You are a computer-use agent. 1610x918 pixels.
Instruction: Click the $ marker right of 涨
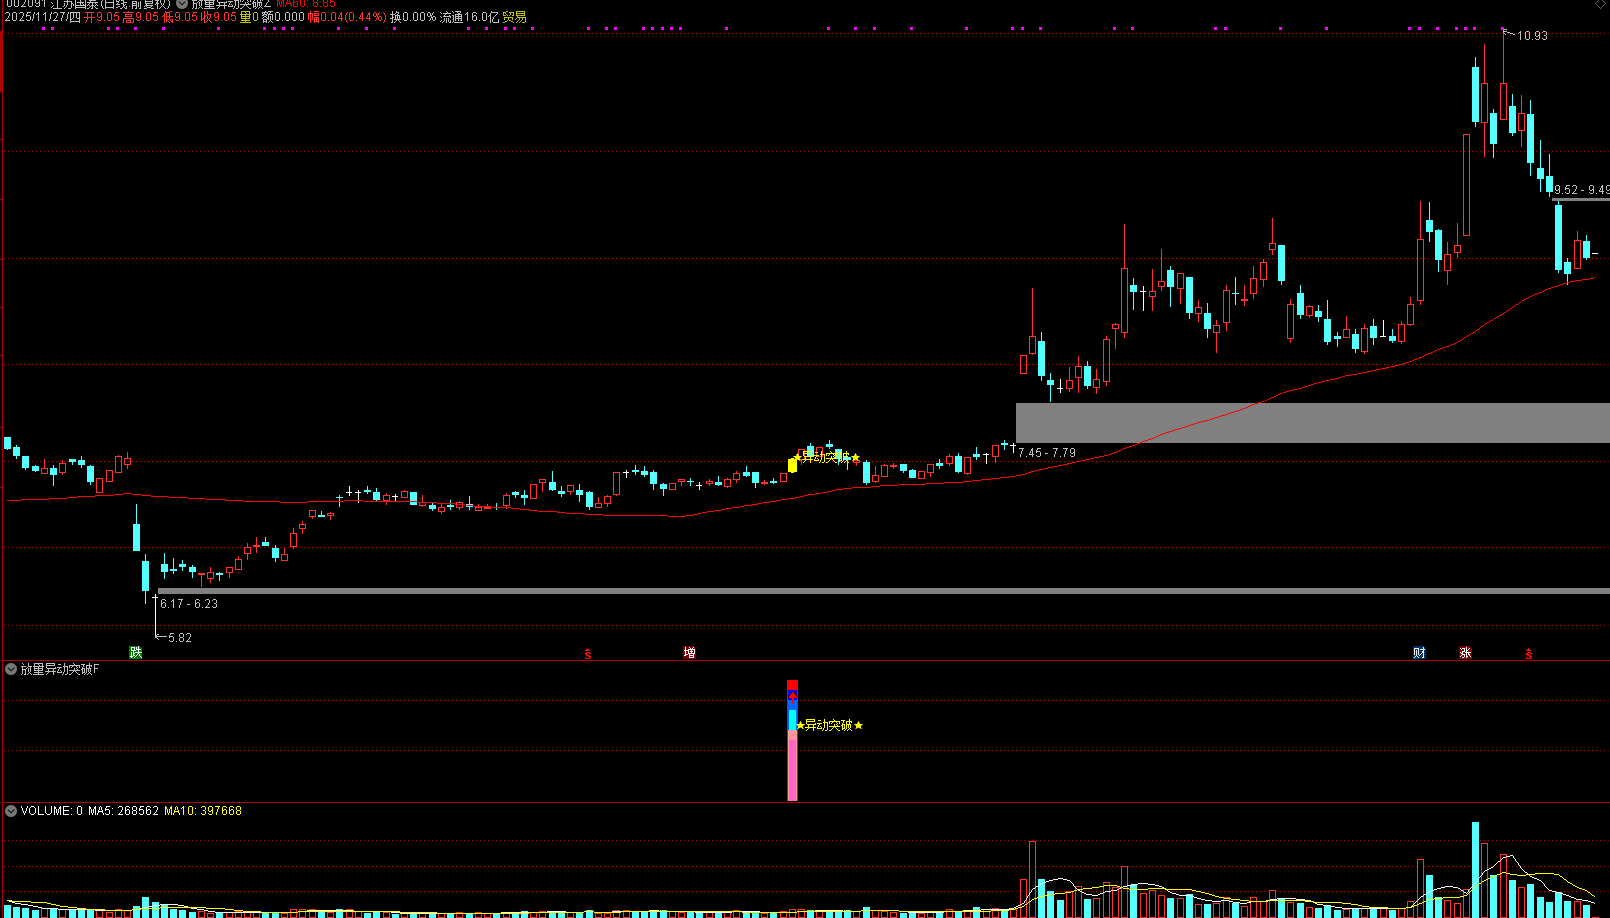pyautogui.click(x=1528, y=654)
